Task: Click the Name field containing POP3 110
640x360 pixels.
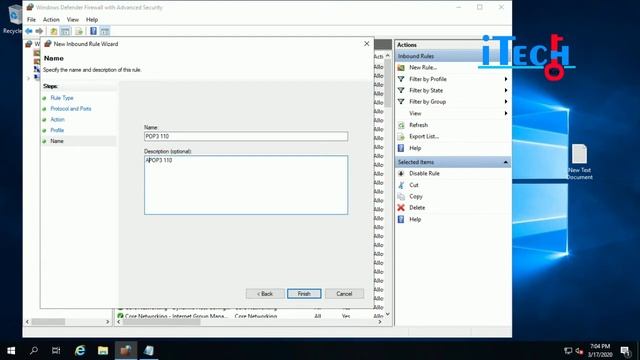Action: [246, 136]
